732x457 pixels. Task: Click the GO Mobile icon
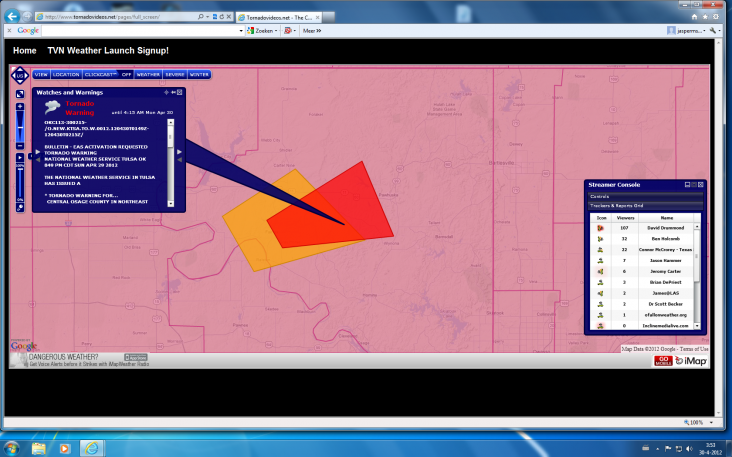tap(663, 360)
